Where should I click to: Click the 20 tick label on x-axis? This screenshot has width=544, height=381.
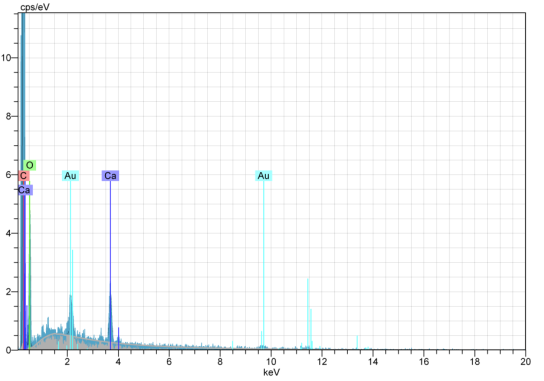525,362
